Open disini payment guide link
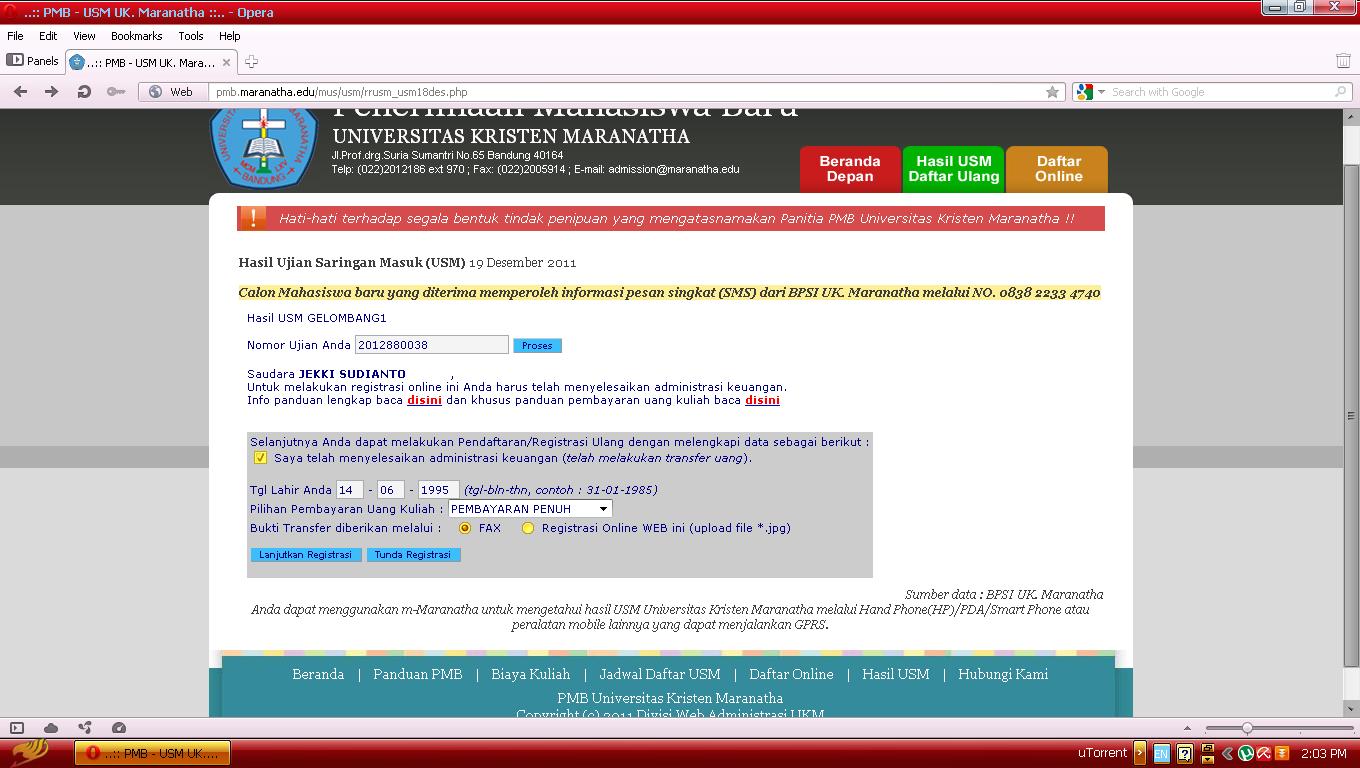Image resolution: width=1360 pixels, height=768 pixels. (x=762, y=400)
